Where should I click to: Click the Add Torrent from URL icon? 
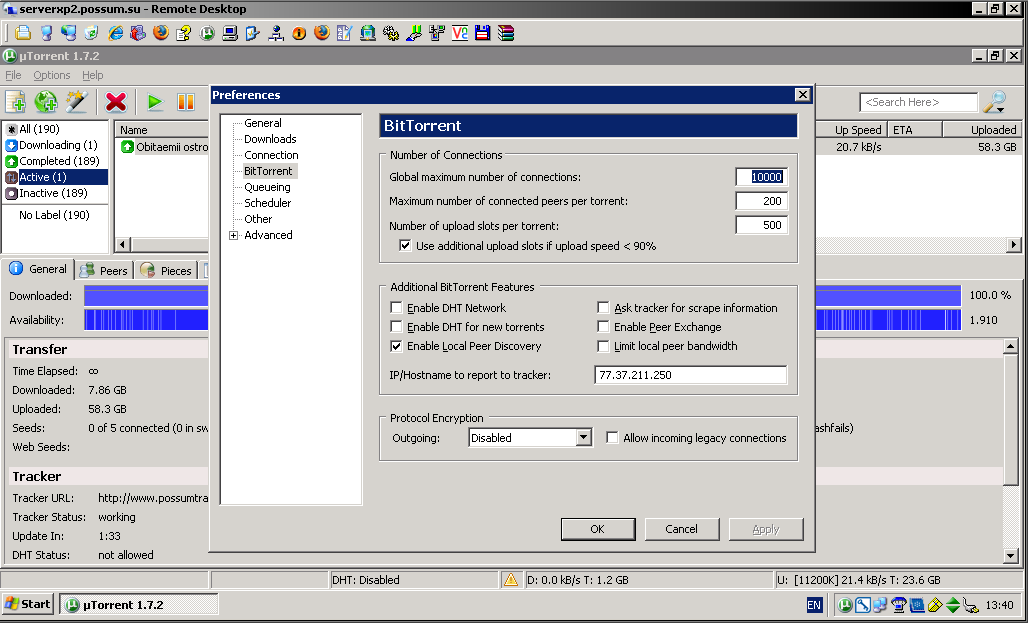tap(46, 102)
